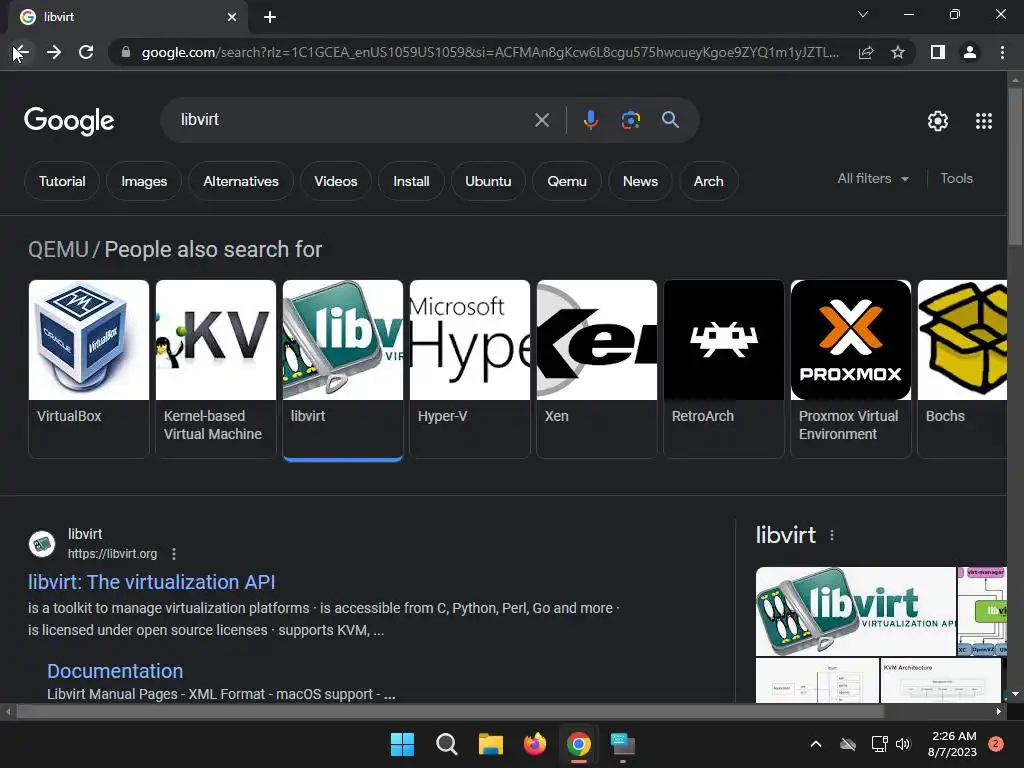Screen dimensions: 1024x768
Task: Search by image with Google Lens
Action: [x=630, y=120]
